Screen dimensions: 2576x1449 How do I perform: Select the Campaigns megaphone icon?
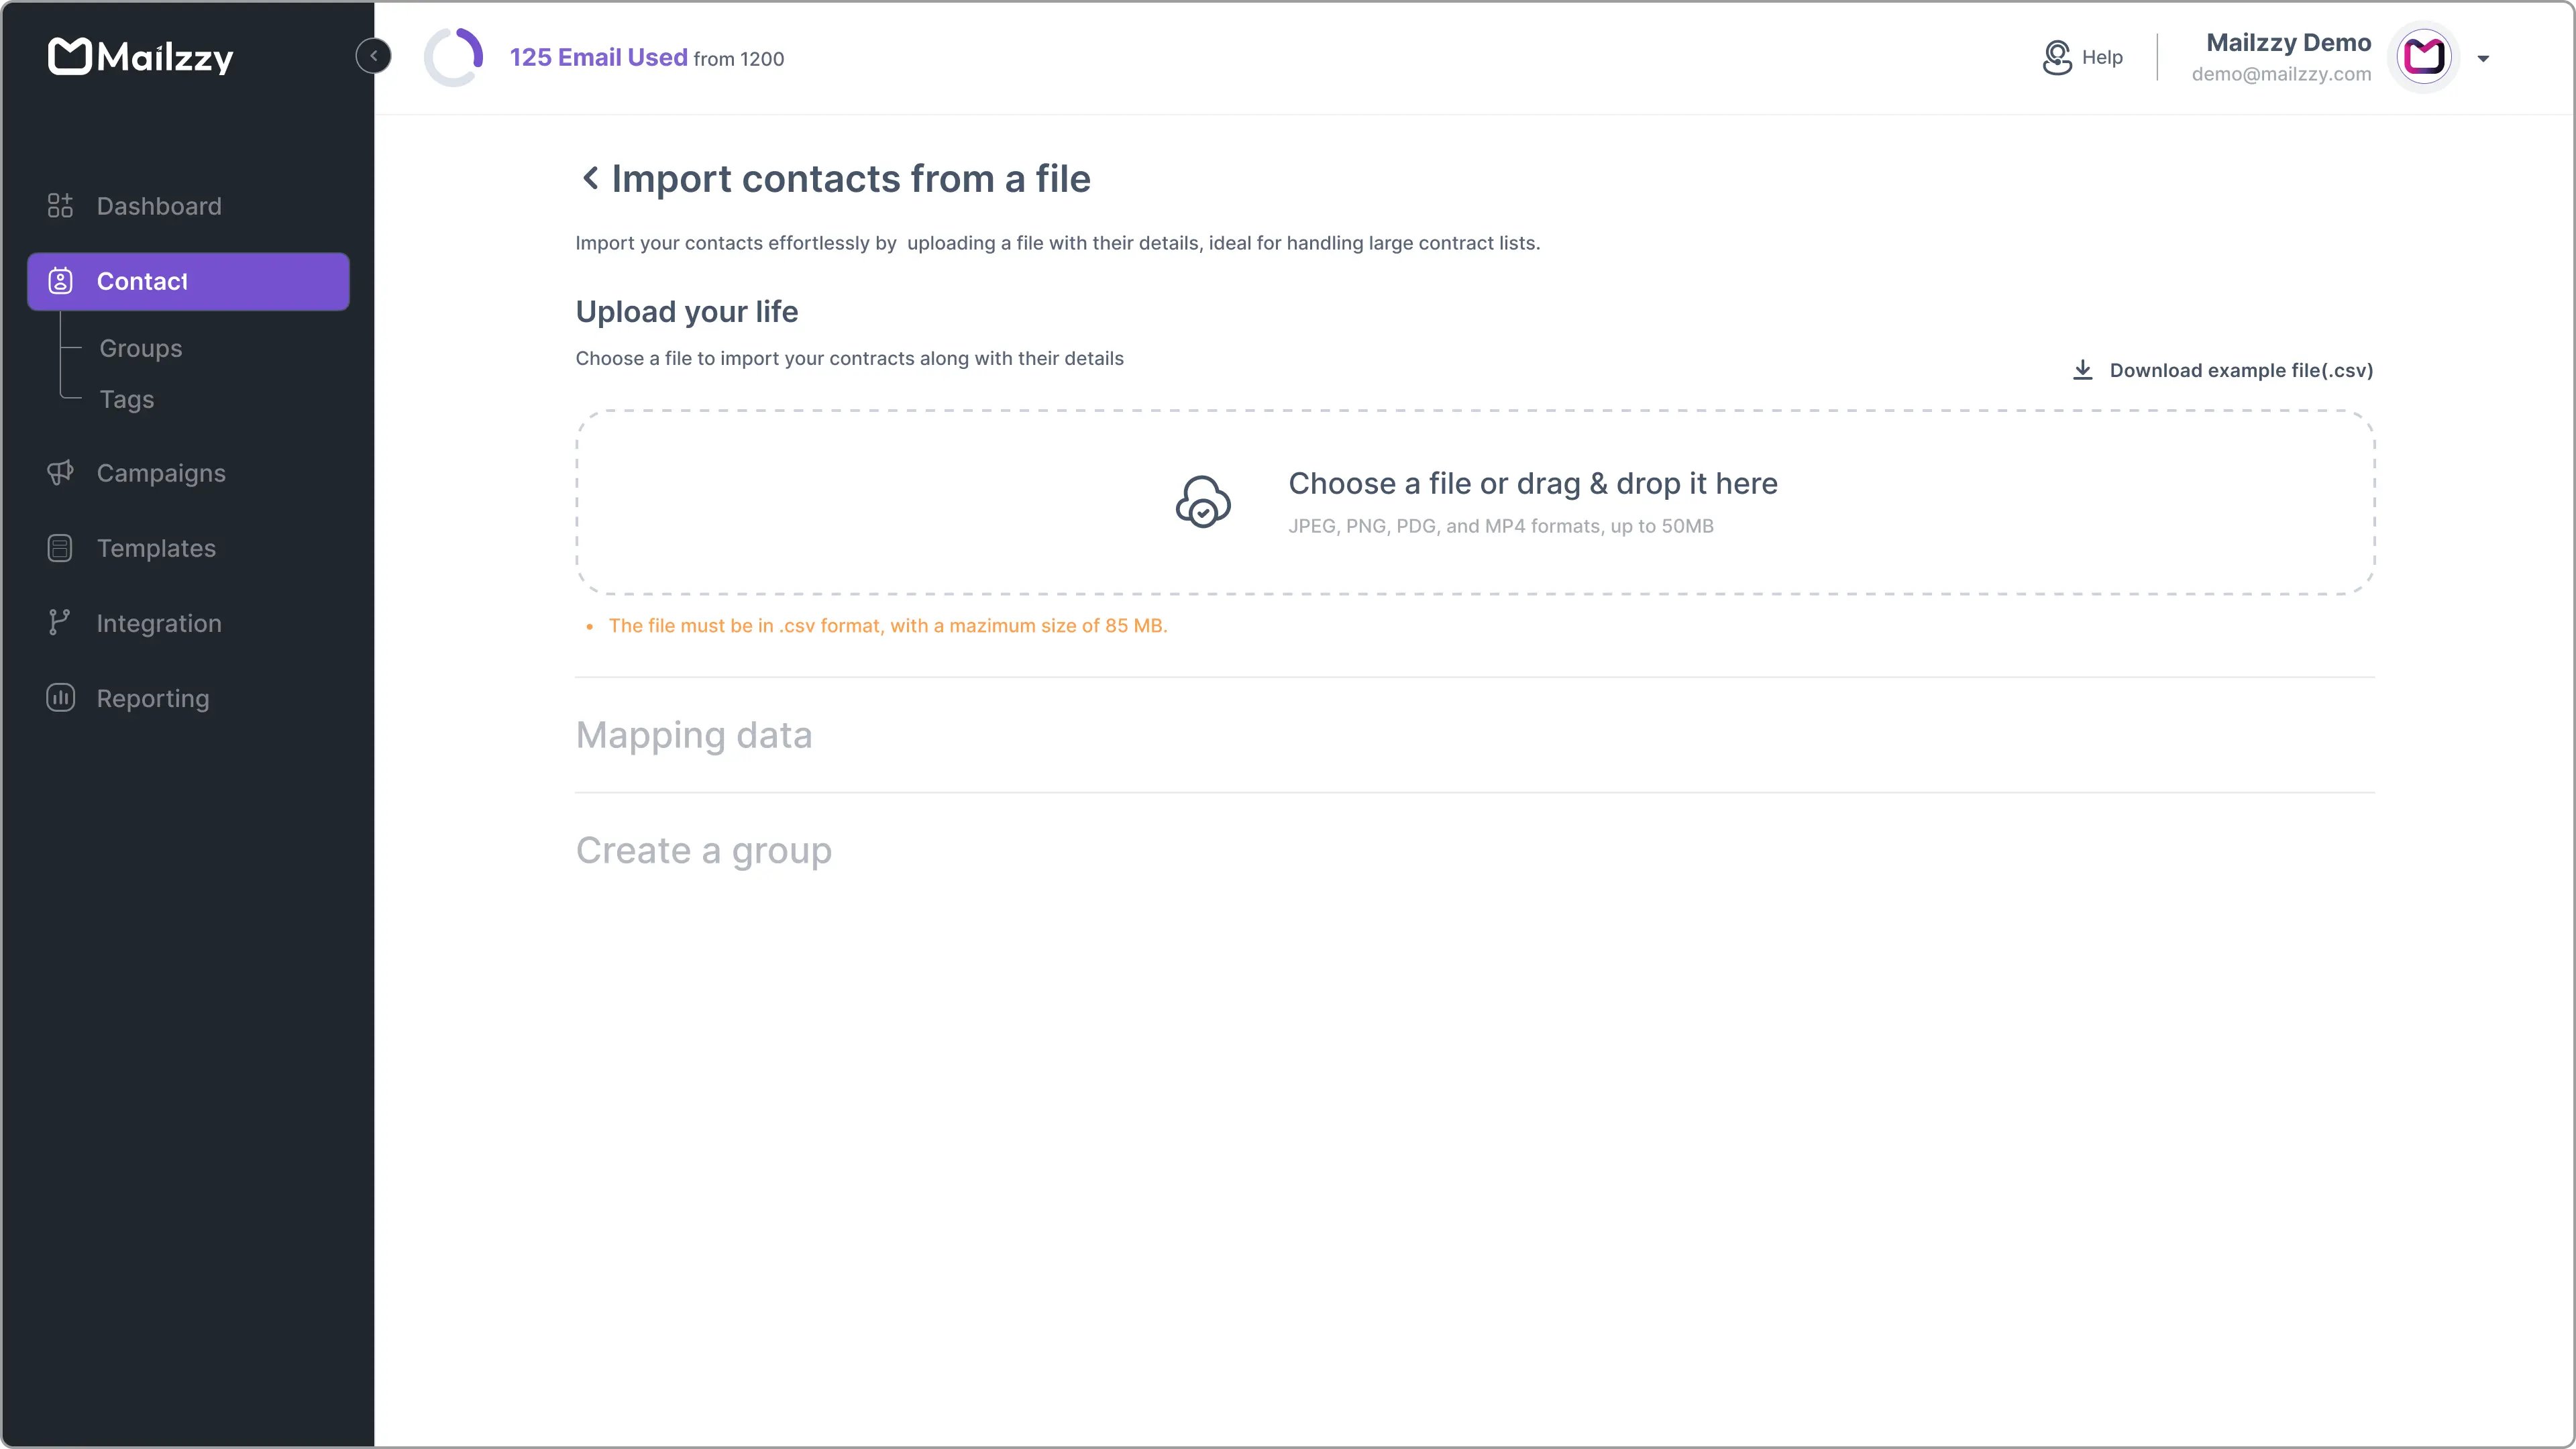click(60, 472)
